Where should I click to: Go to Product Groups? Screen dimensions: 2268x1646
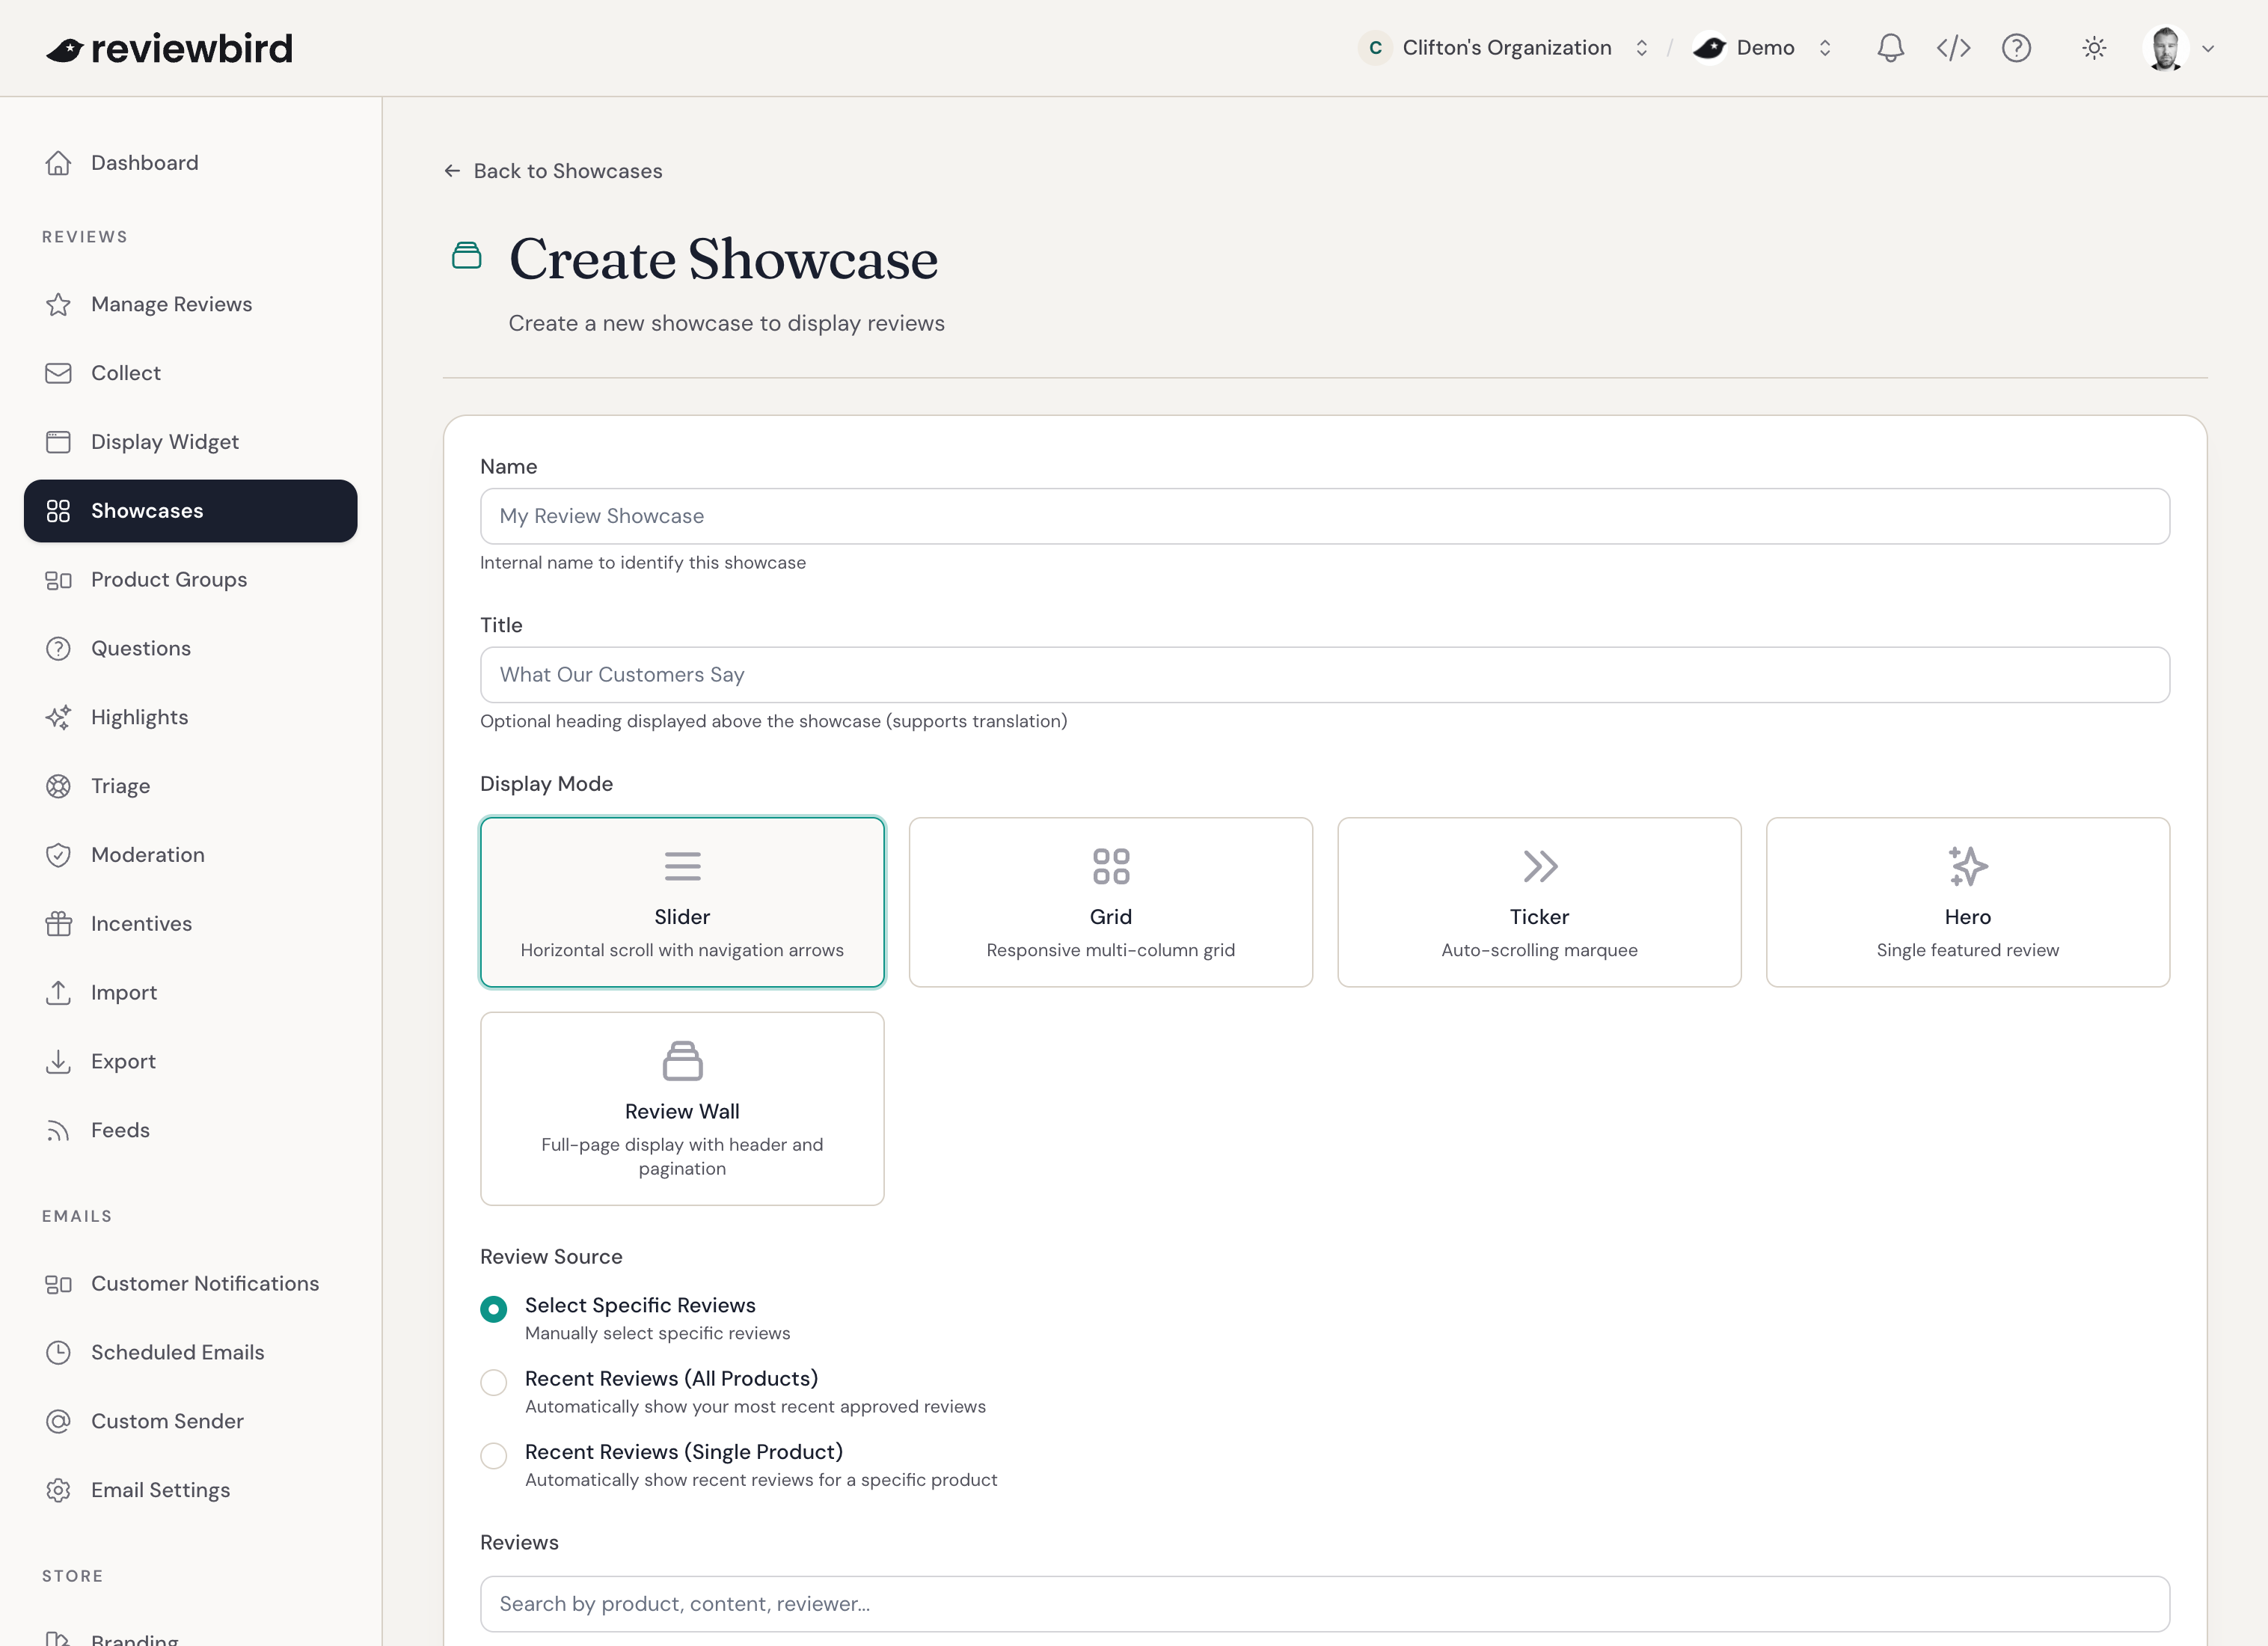[x=190, y=580]
